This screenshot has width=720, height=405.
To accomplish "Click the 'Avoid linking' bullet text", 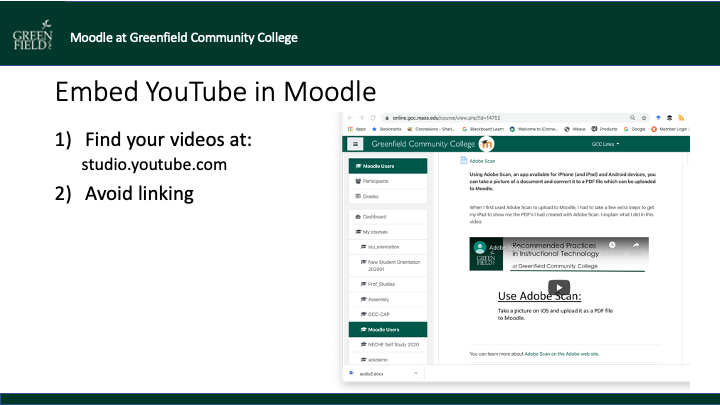I will tap(139, 194).
